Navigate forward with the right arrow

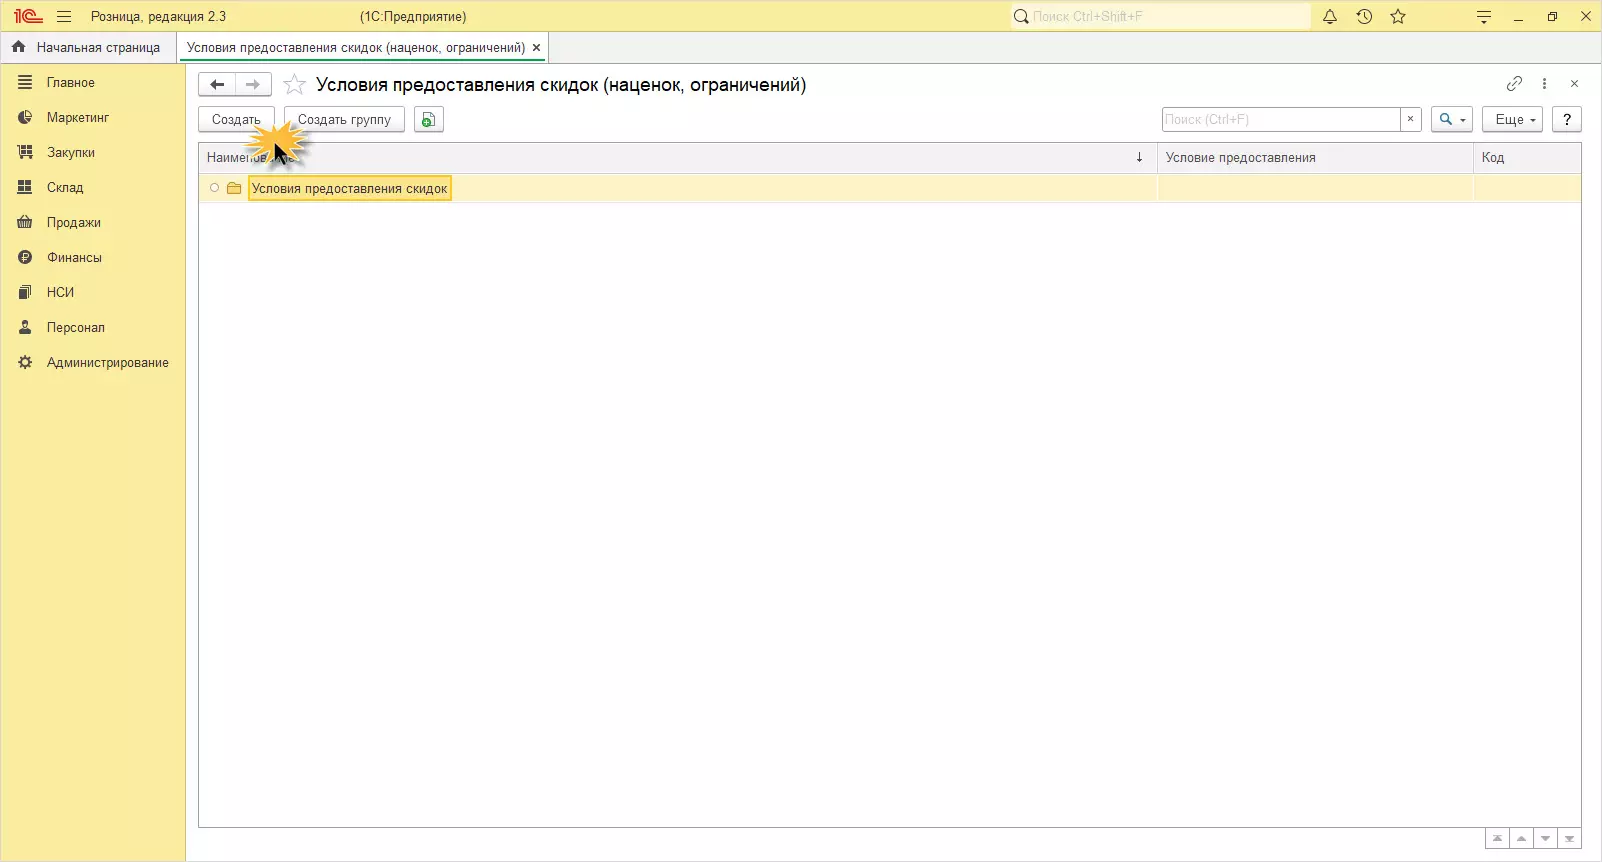click(x=253, y=85)
